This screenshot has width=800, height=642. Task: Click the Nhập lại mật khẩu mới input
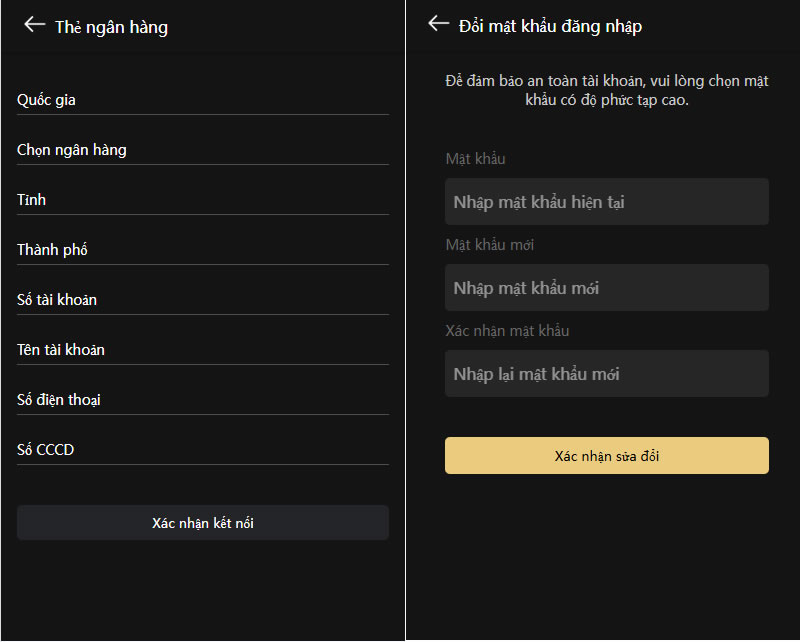pos(606,374)
